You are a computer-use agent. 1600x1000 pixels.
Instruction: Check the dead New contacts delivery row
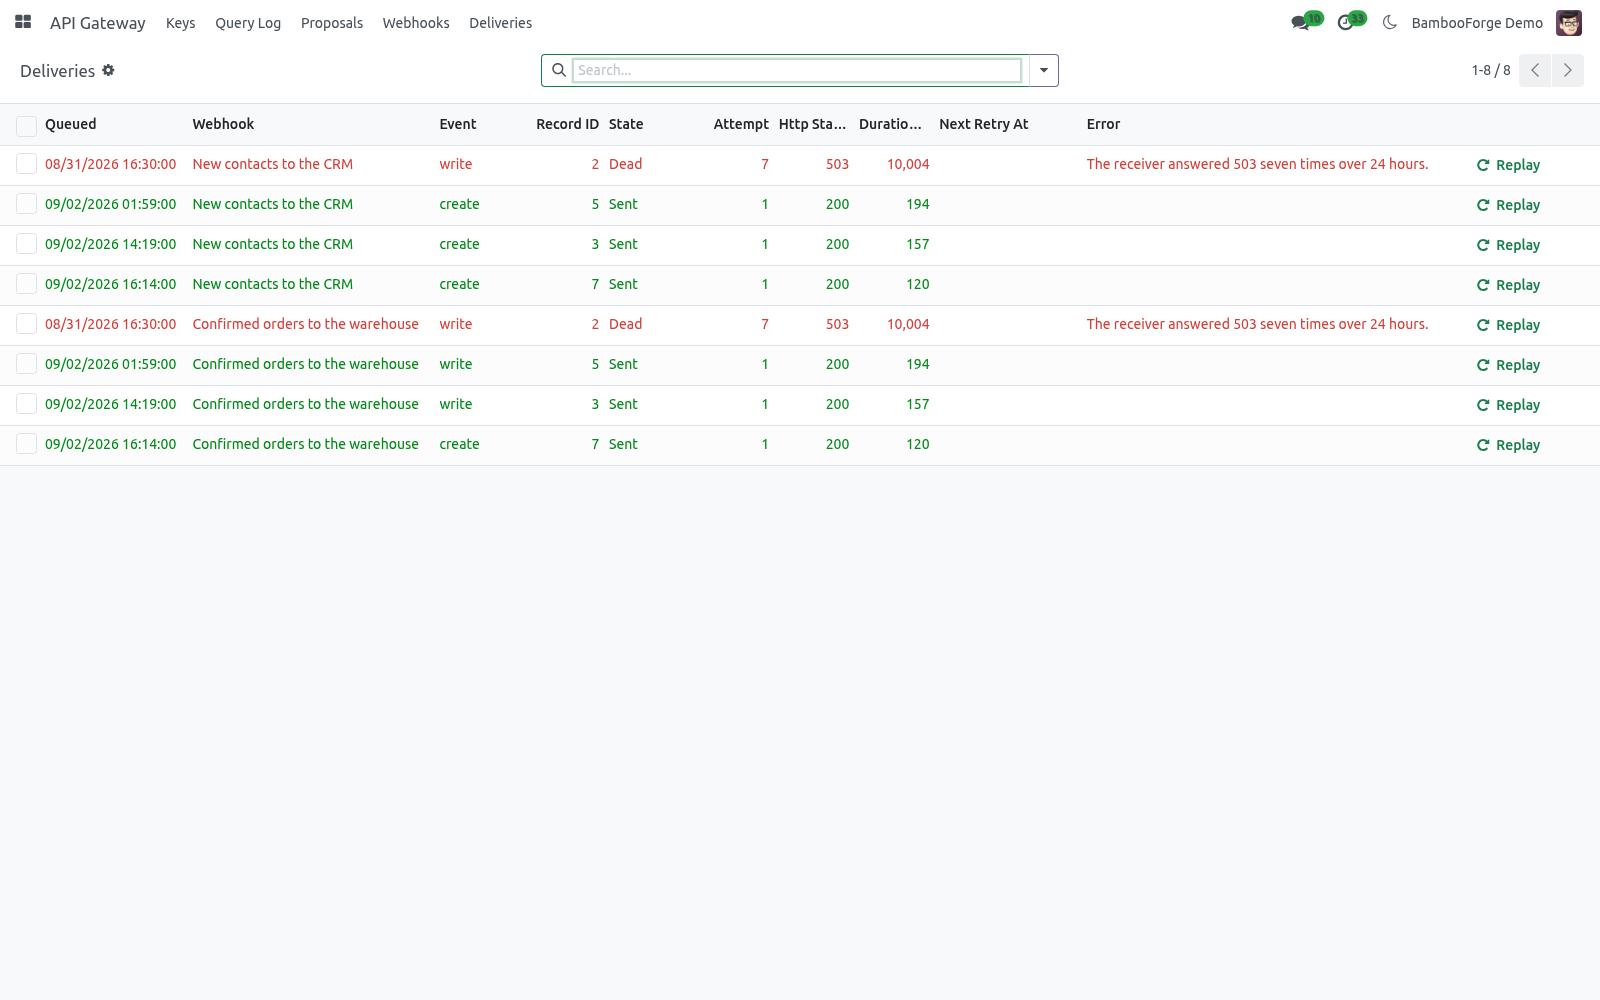(26, 164)
